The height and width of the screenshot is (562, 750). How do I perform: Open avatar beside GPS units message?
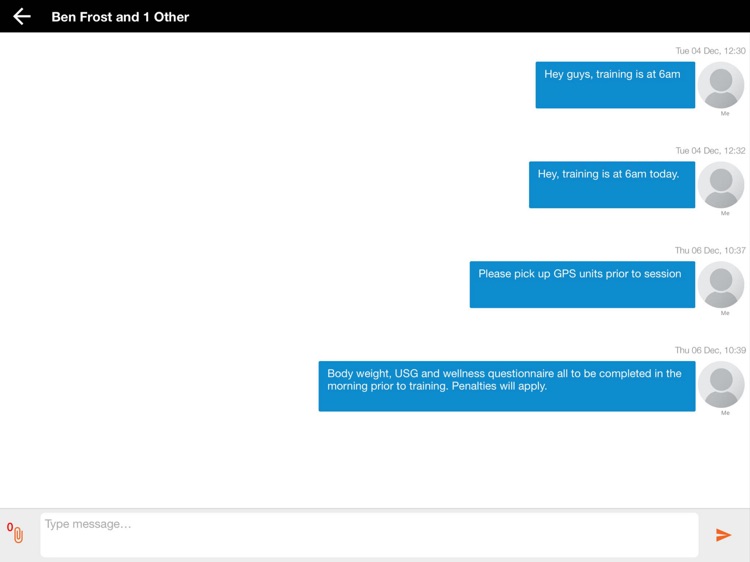(721, 285)
